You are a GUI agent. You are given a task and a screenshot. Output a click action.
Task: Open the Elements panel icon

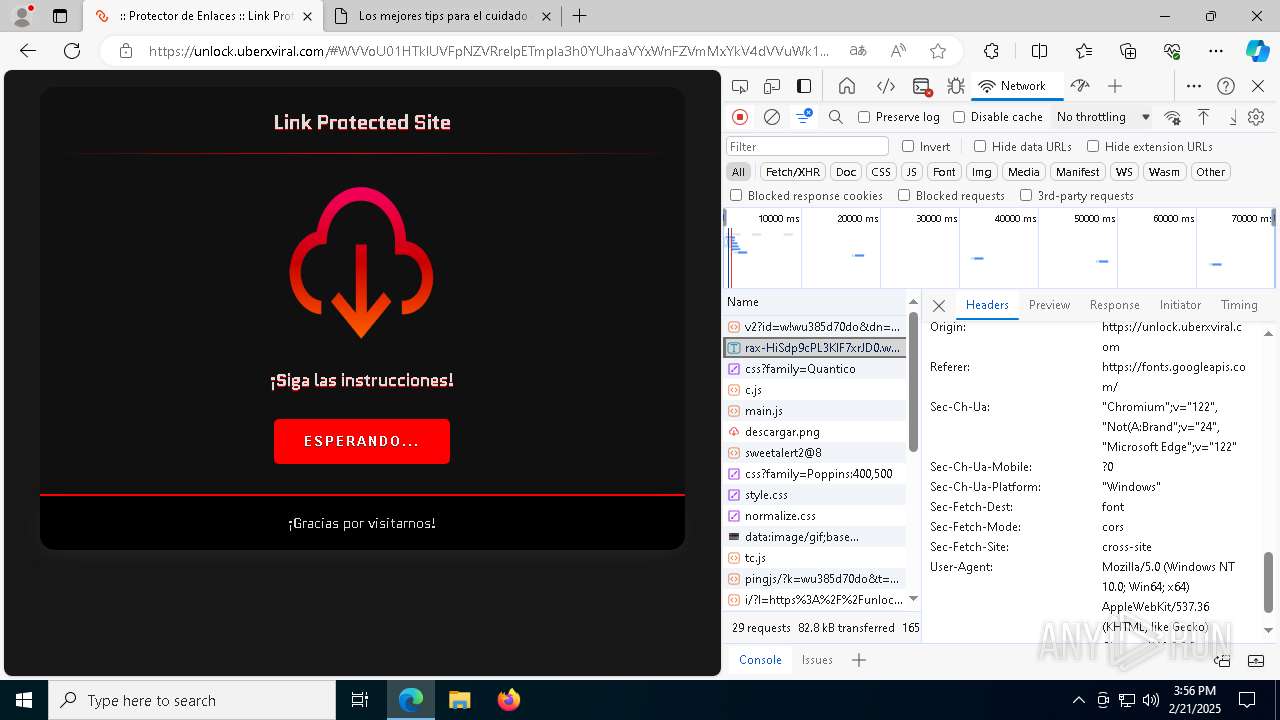click(885, 86)
